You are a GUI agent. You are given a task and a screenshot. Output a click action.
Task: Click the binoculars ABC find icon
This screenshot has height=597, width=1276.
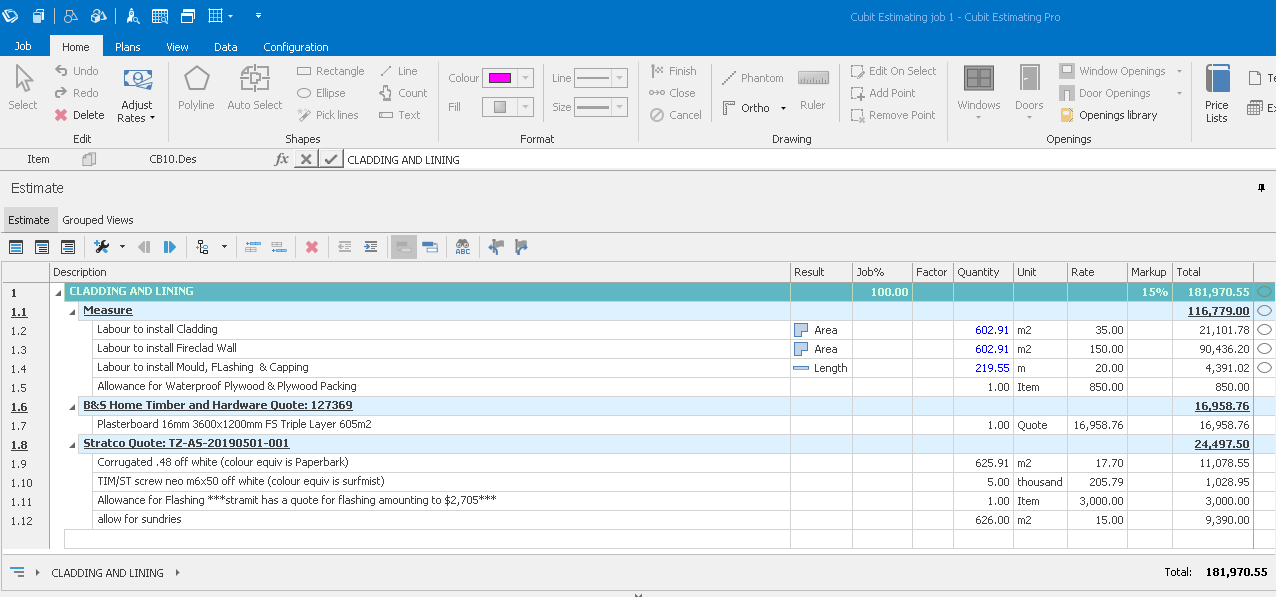(x=462, y=247)
